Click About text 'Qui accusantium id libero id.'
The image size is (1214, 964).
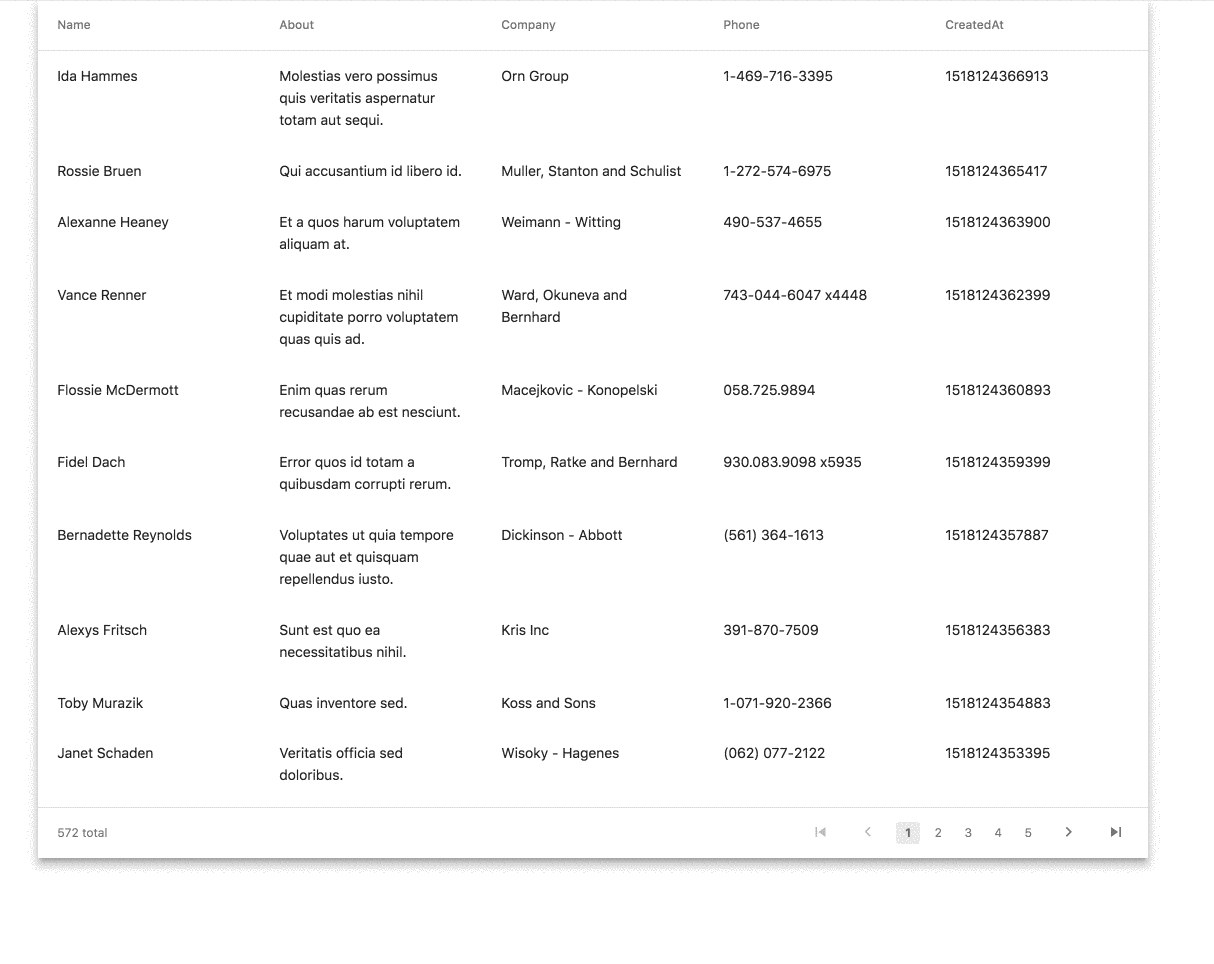click(370, 171)
